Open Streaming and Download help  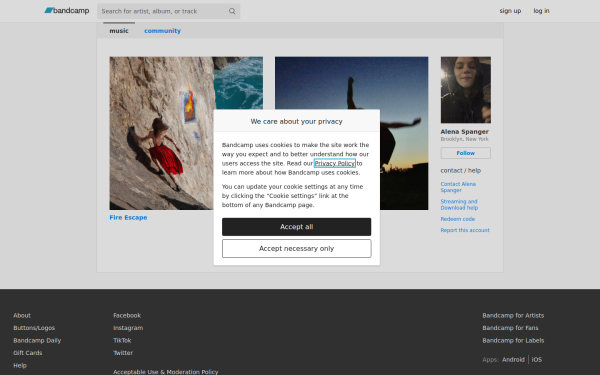point(459,205)
